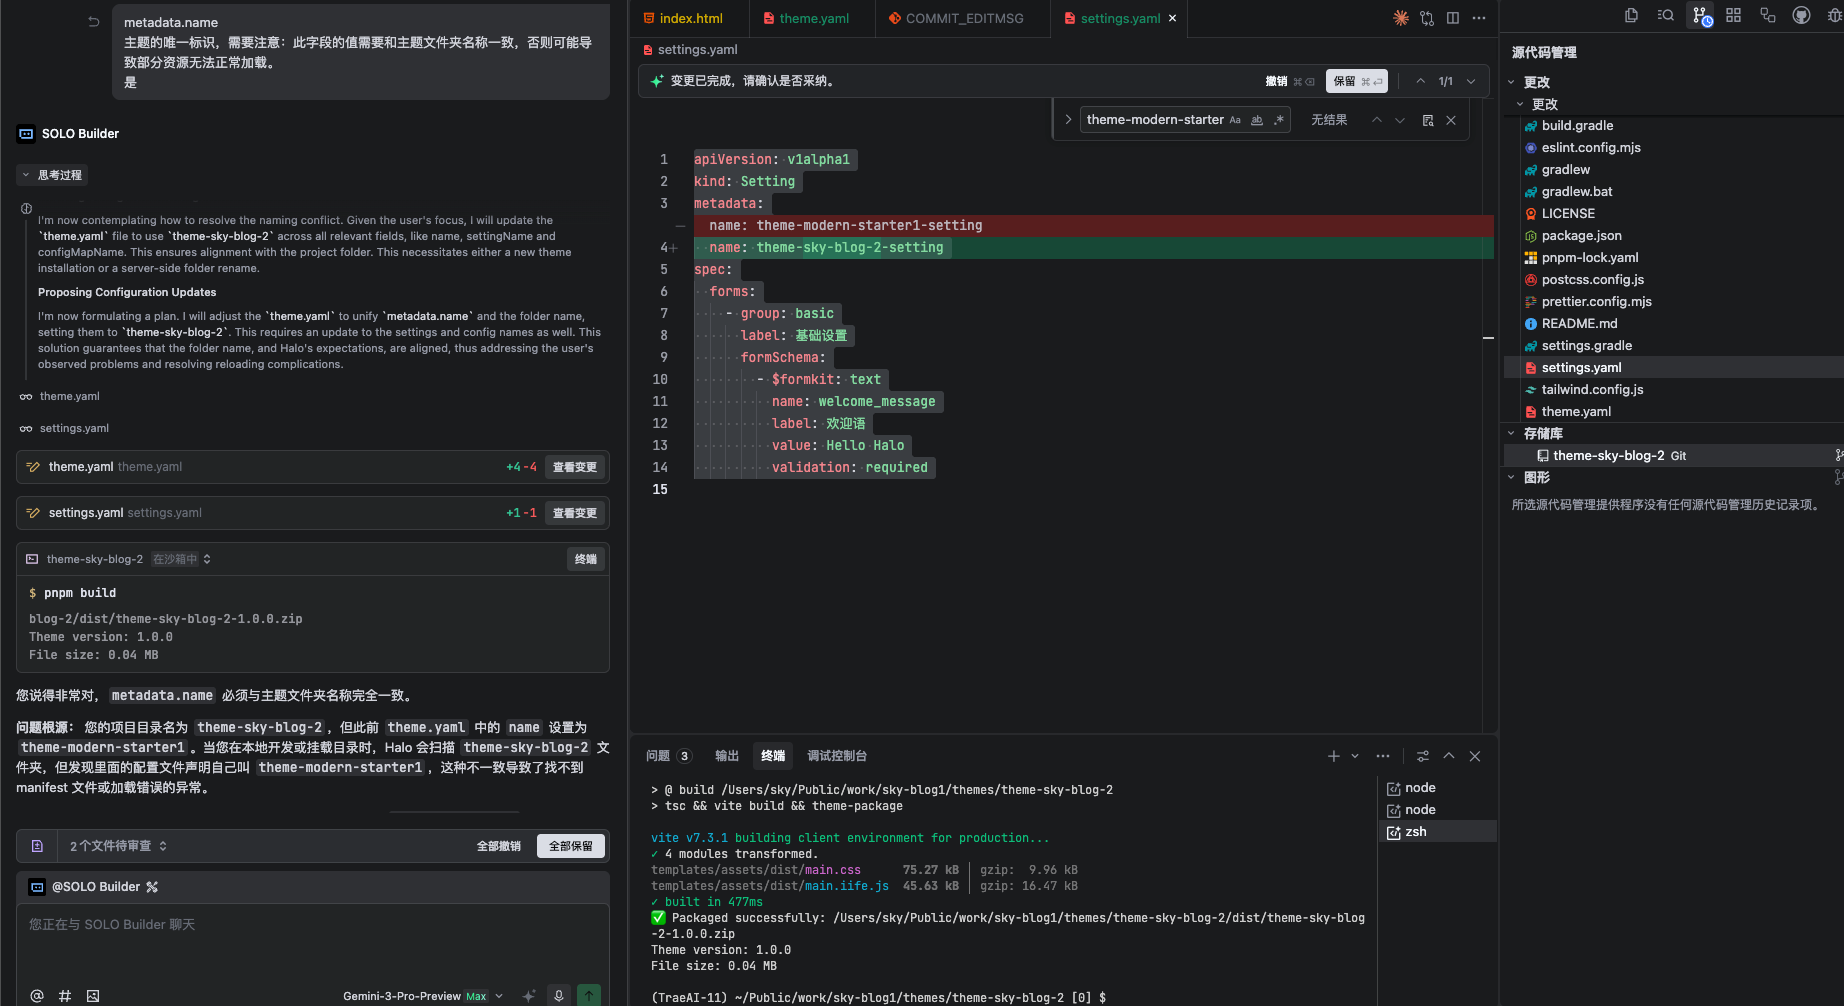The height and width of the screenshot is (1006, 1844).
Task: Click 查看变更 for theme.yaml
Action: pyautogui.click(x=575, y=467)
